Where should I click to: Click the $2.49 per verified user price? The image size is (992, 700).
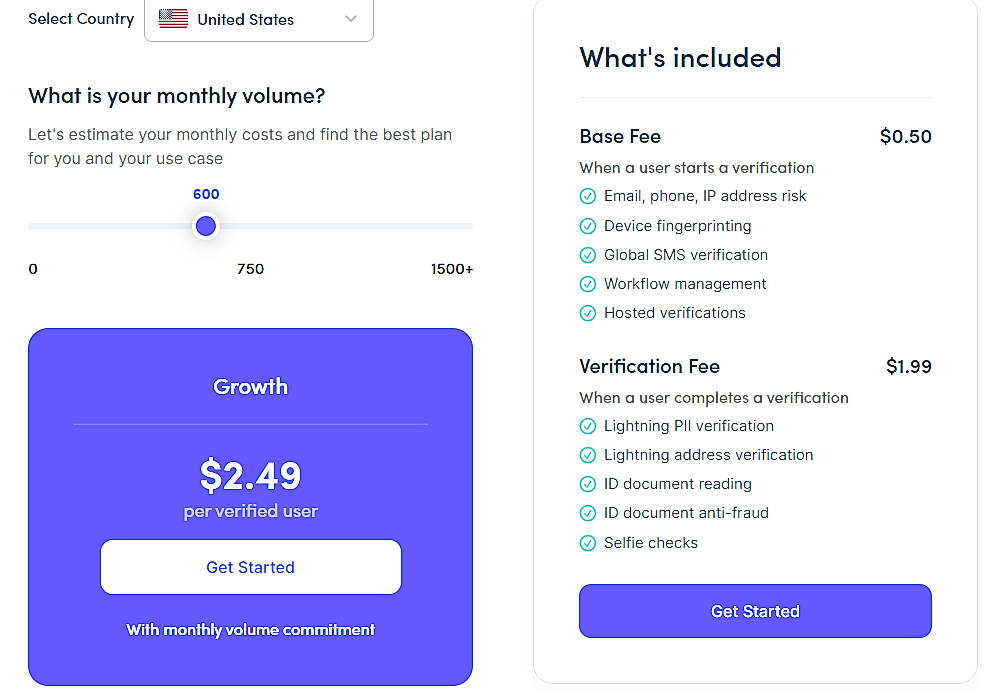tap(250, 478)
